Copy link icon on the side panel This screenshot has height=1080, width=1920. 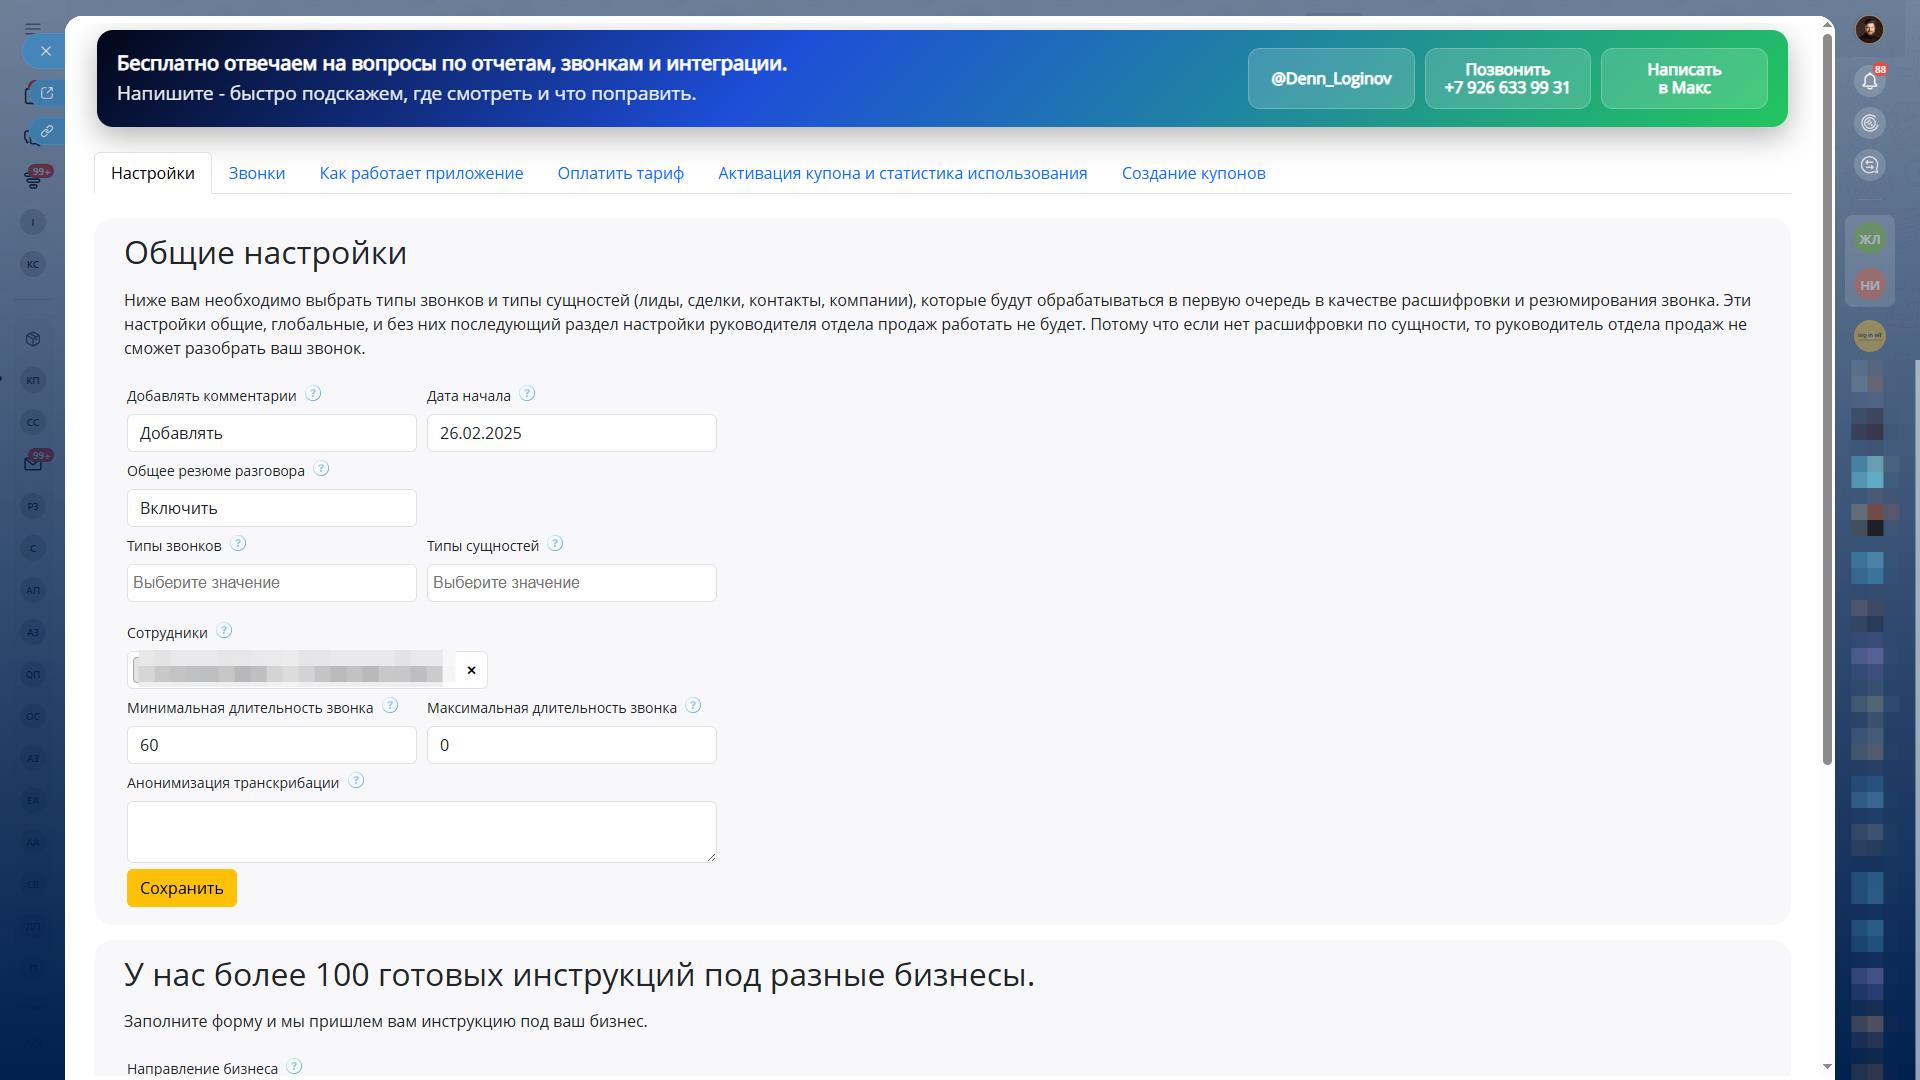tap(46, 131)
